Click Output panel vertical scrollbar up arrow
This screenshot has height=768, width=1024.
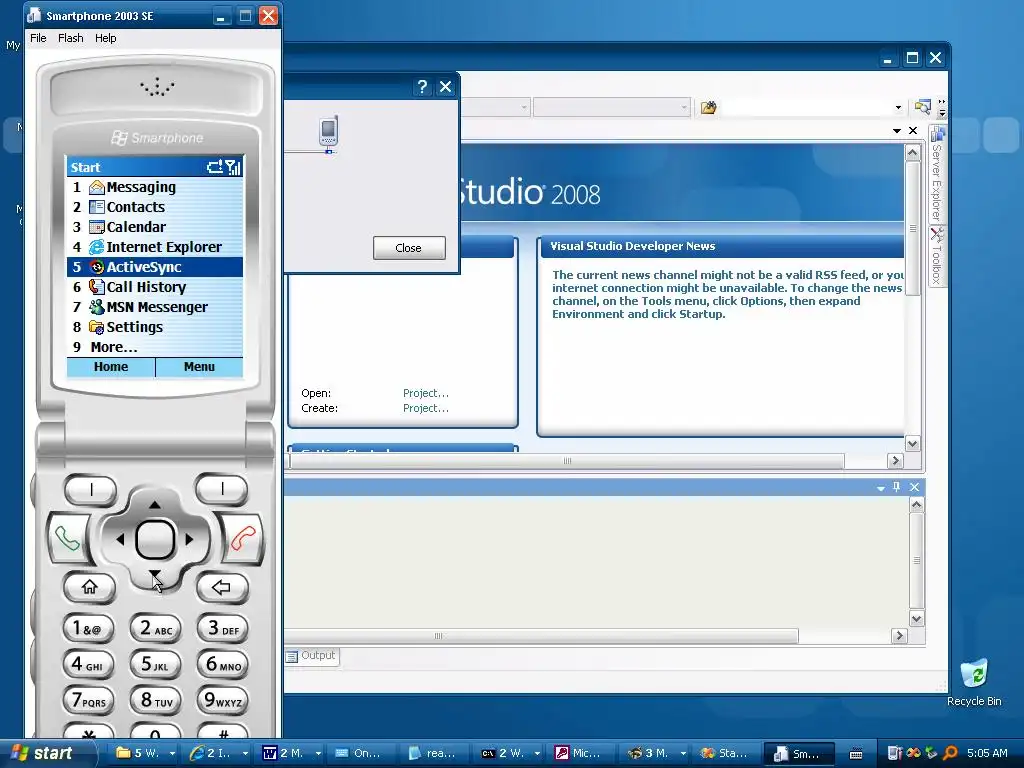(917, 505)
